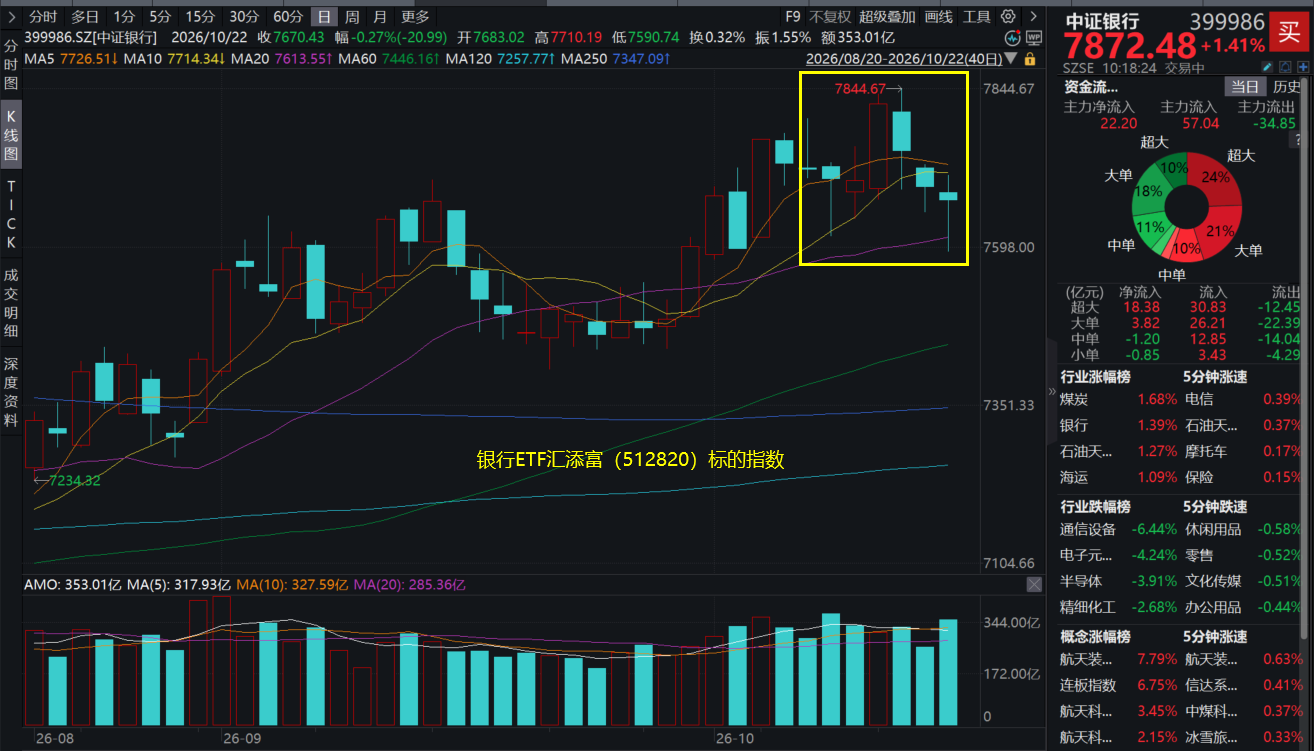Open the 更多 periods menu
This screenshot has width=1314, height=751.
[415, 16]
